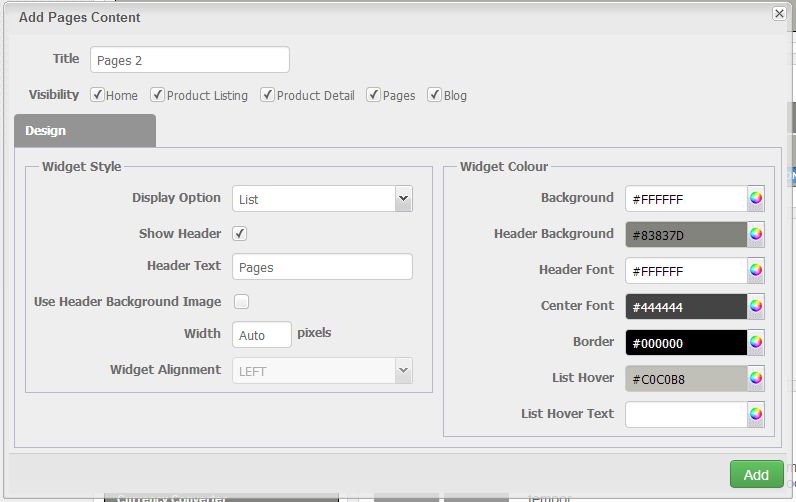This screenshot has height=502, width=796.
Task: Focus the Header Text input field
Action: click(322, 267)
